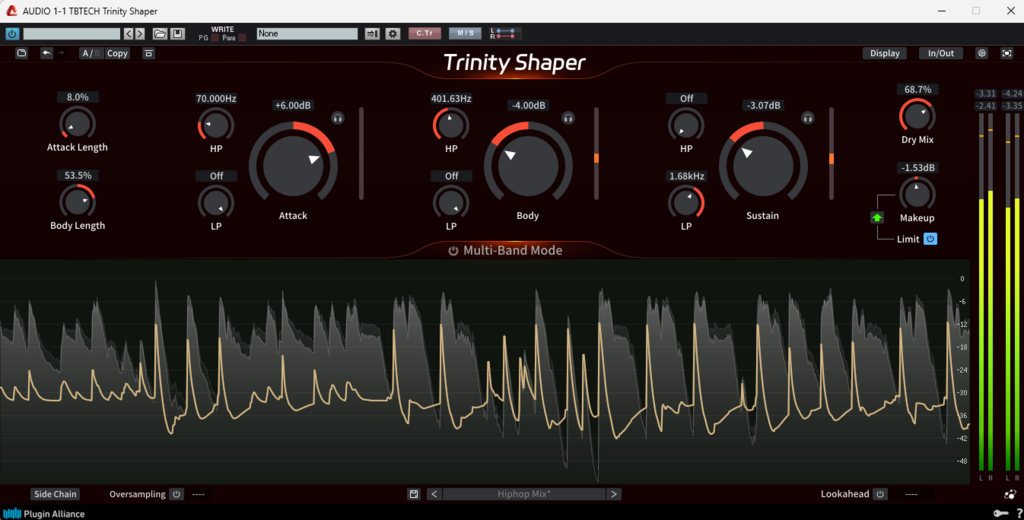Viewport: 1024px width, 520px height.
Task: Click the Body Length knob
Action: (x=77, y=201)
